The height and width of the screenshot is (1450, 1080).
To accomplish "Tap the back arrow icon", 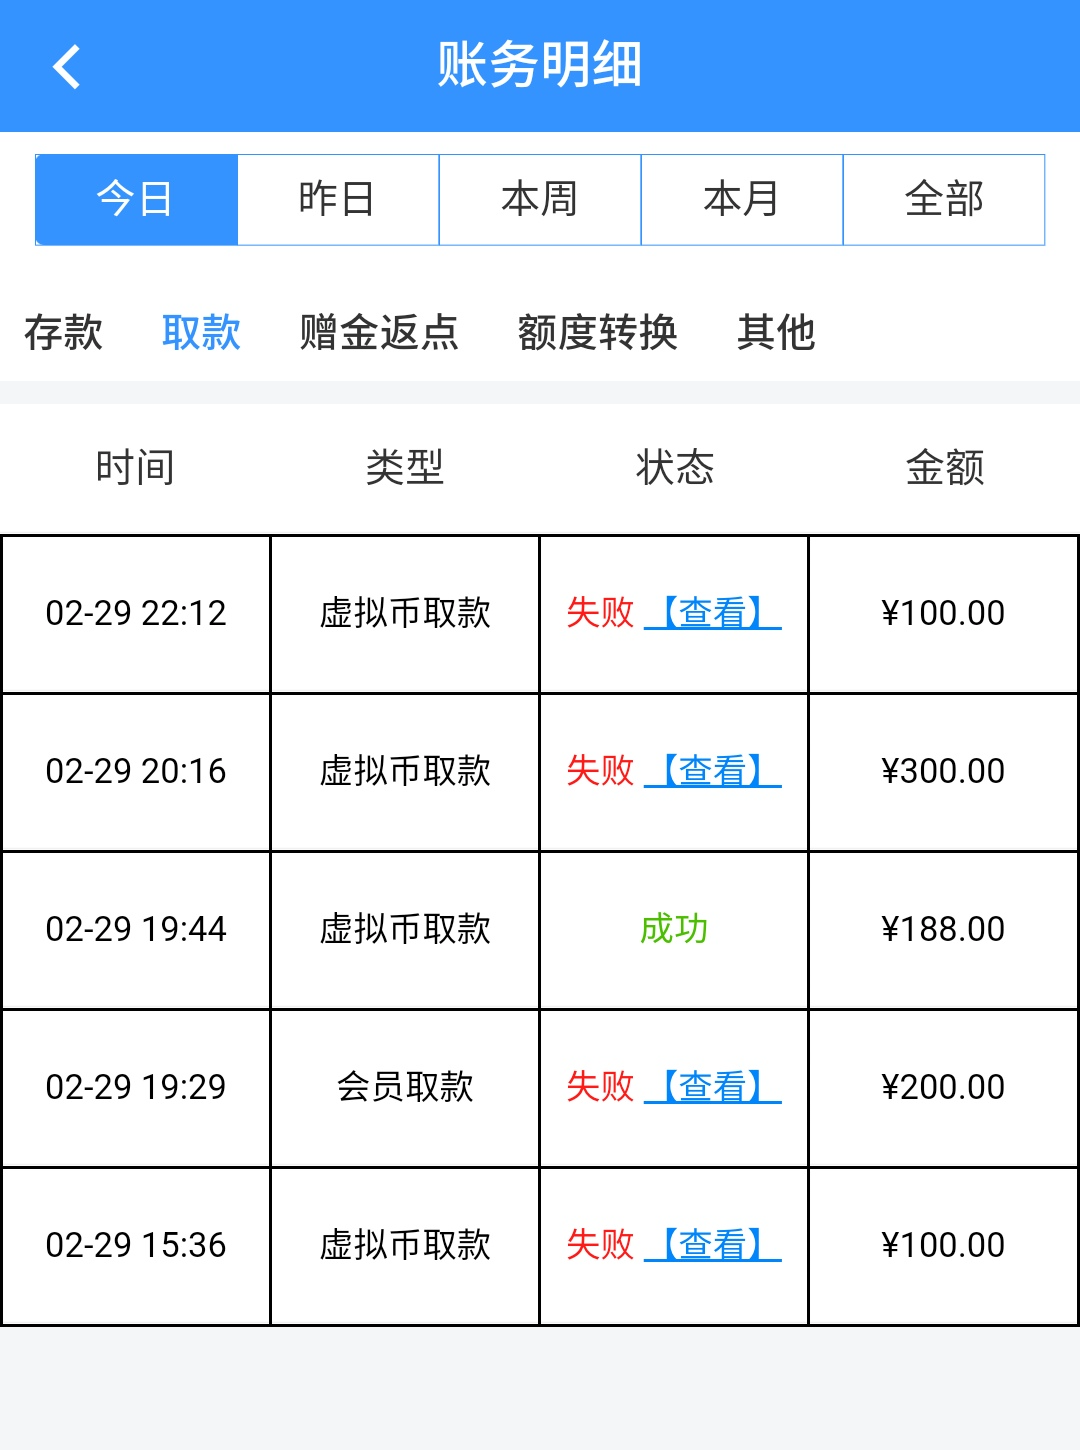I will [67, 67].
